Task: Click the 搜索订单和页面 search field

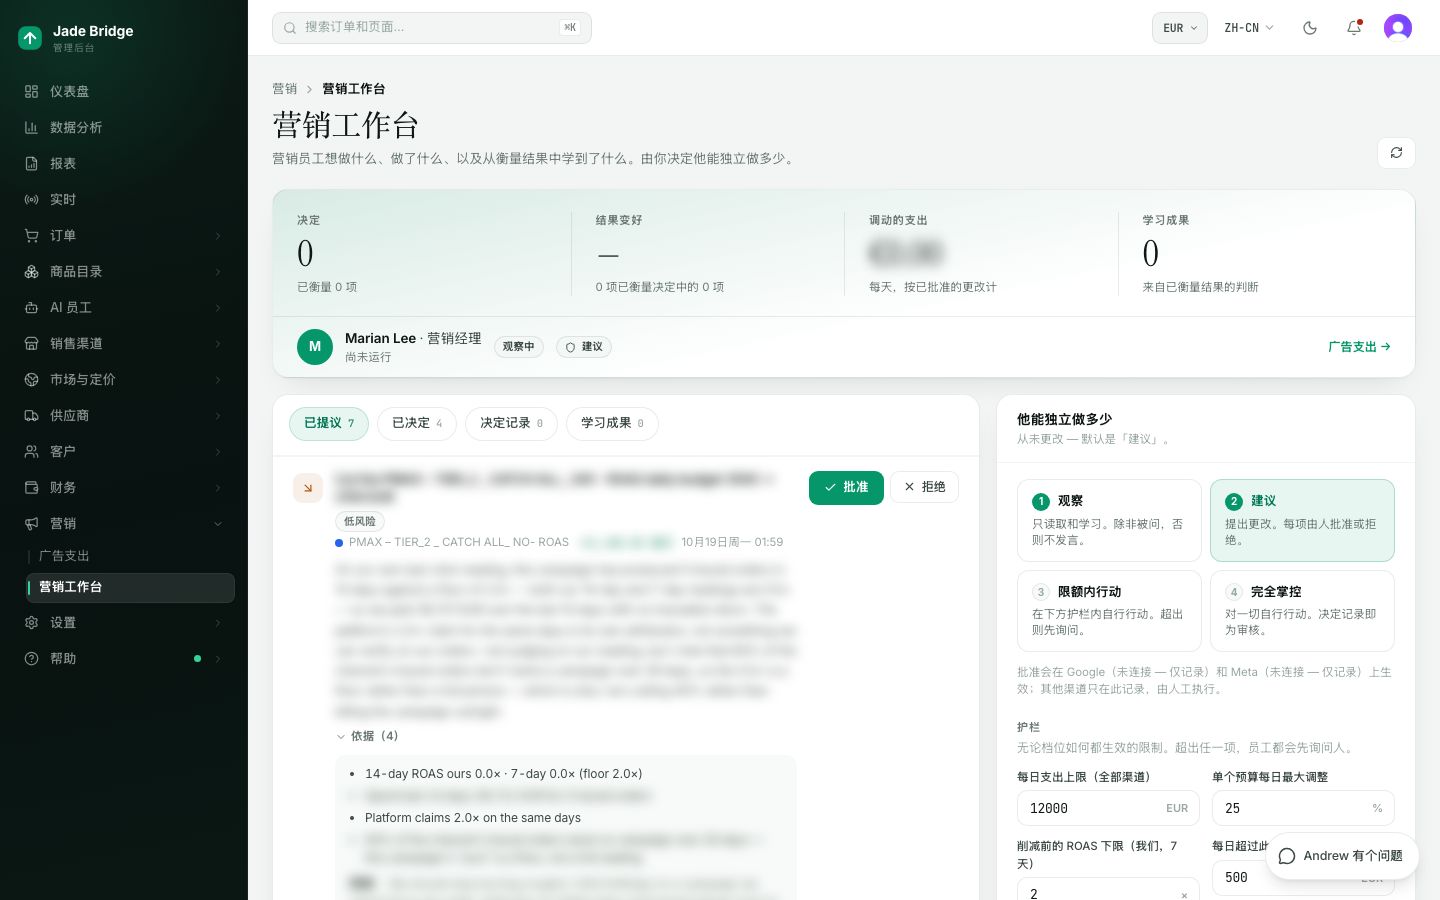Action: pos(432,28)
